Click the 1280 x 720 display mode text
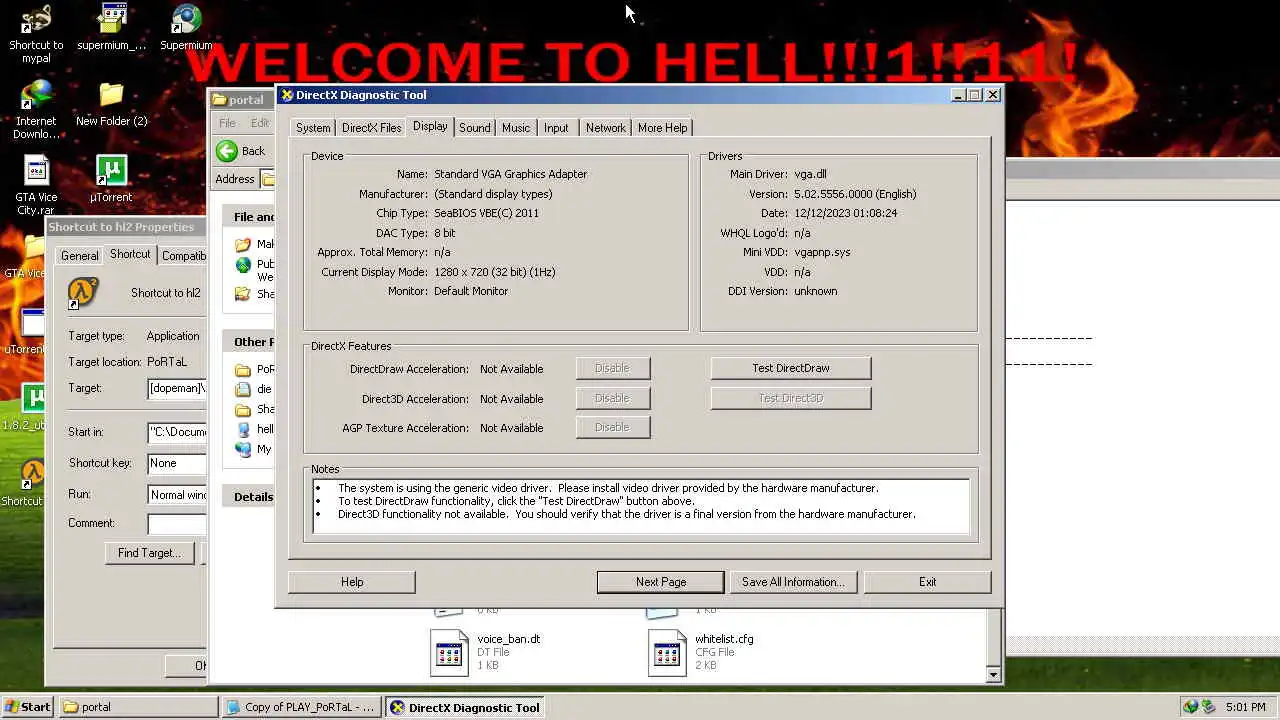This screenshot has width=1280, height=720. (x=494, y=272)
